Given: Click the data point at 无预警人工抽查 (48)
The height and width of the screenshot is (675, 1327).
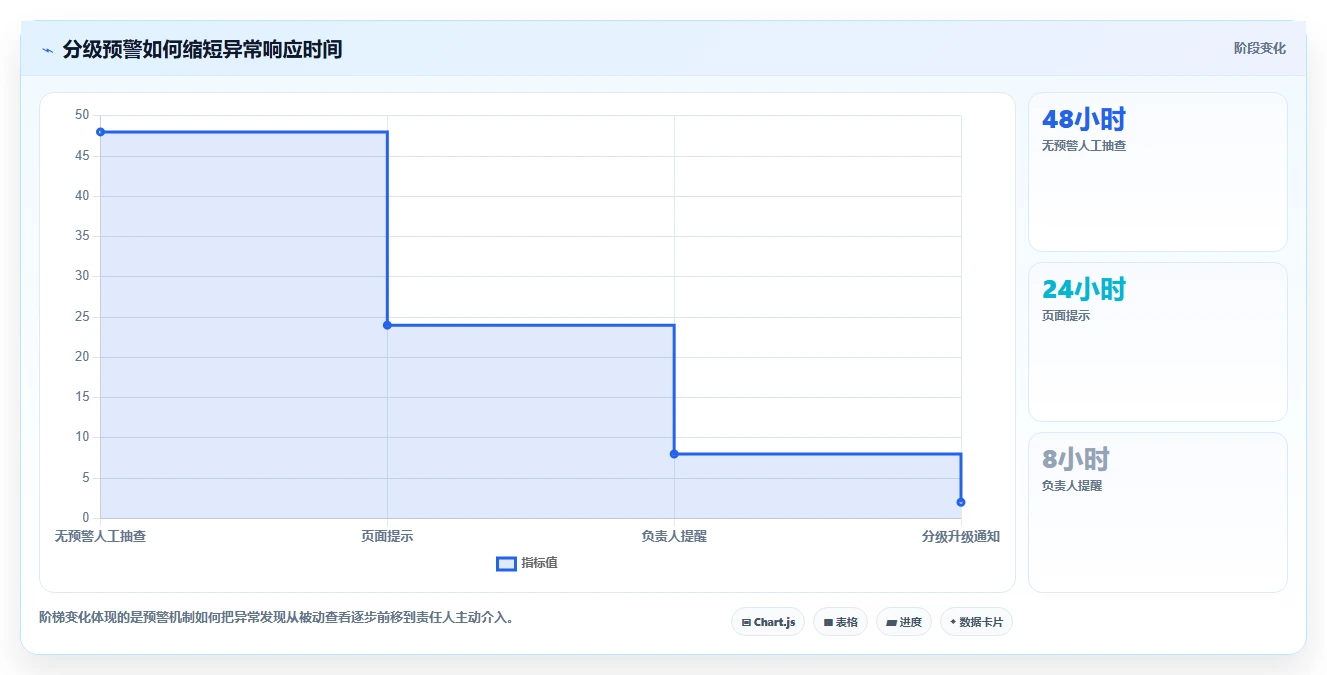Looking at the screenshot, I should [x=100, y=132].
